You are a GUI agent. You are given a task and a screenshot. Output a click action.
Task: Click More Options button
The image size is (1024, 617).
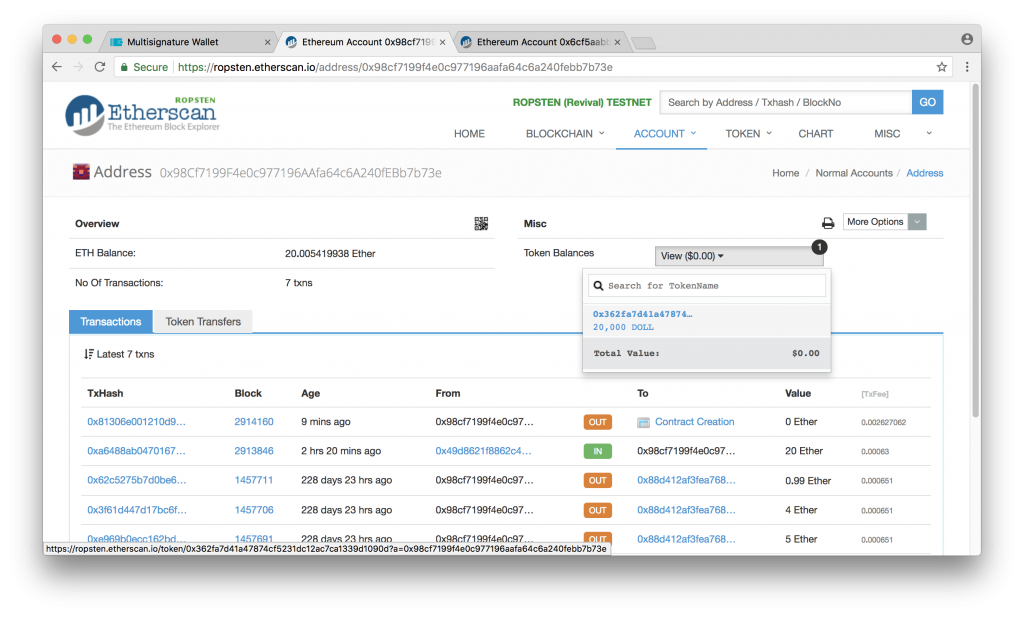point(875,222)
